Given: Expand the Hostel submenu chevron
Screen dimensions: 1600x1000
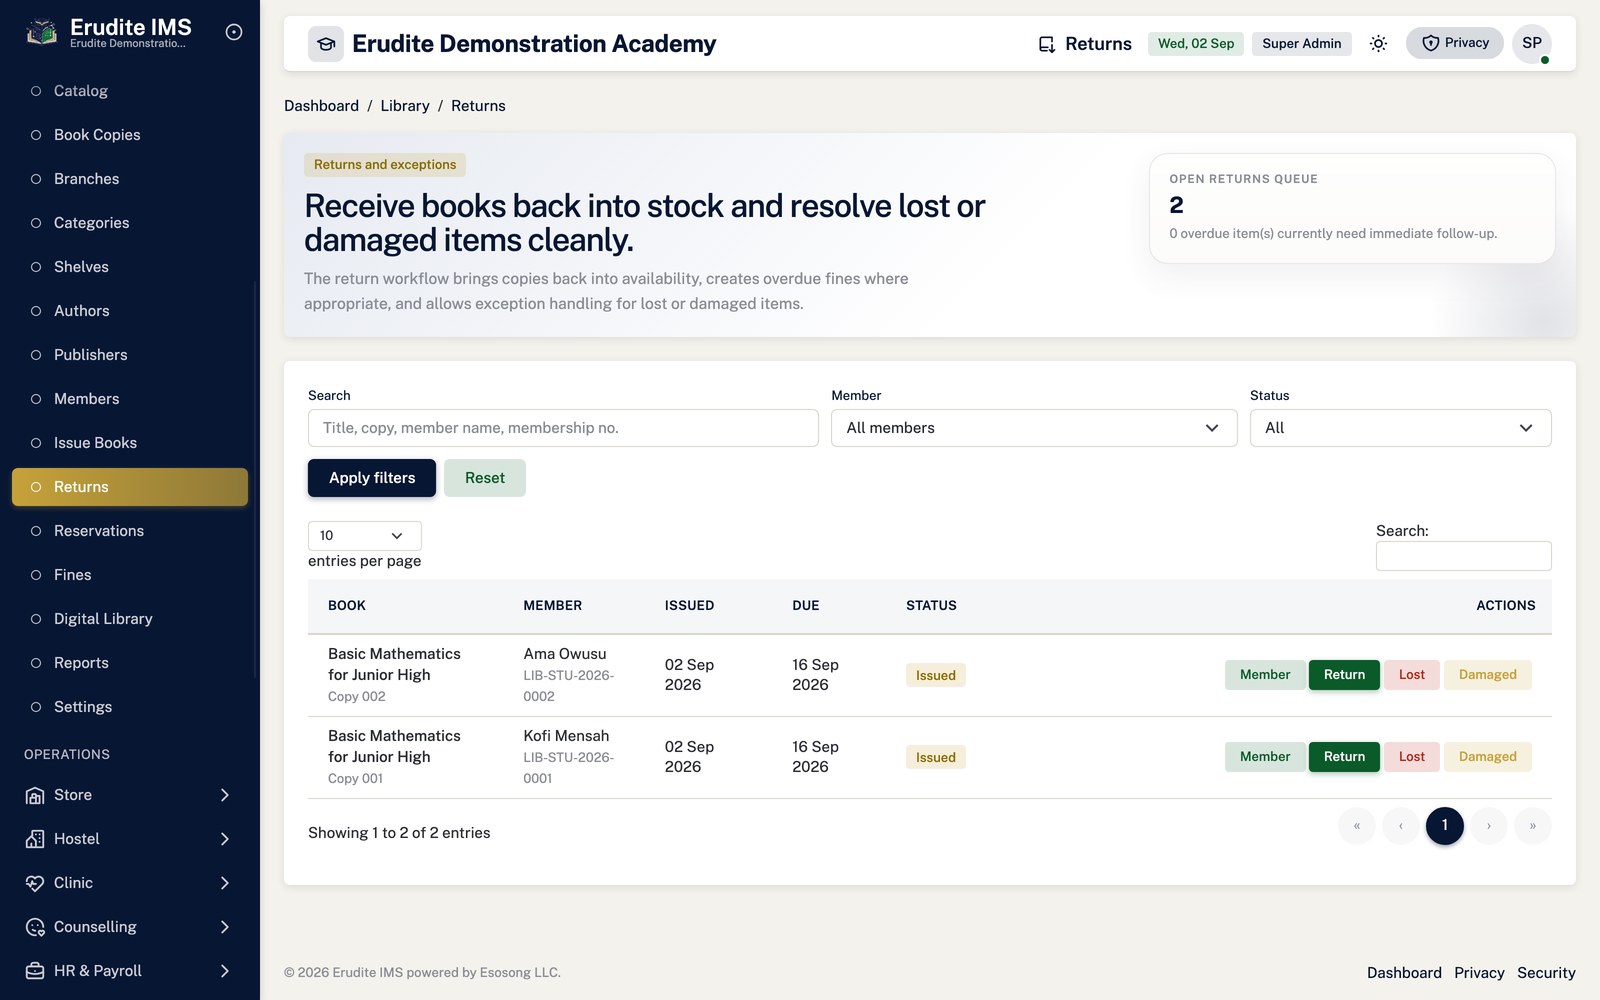Looking at the screenshot, I should pos(225,839).
